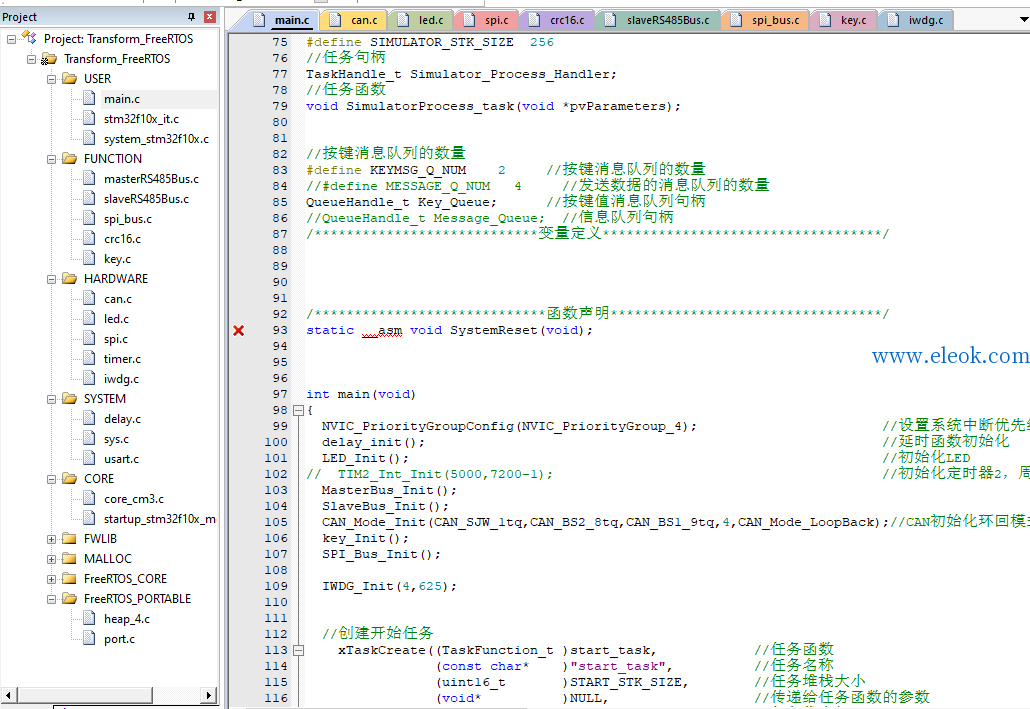The image size is (1030, 709).
Task: Select delay.c in the Project tree
Action: click(x=122, y=419)
